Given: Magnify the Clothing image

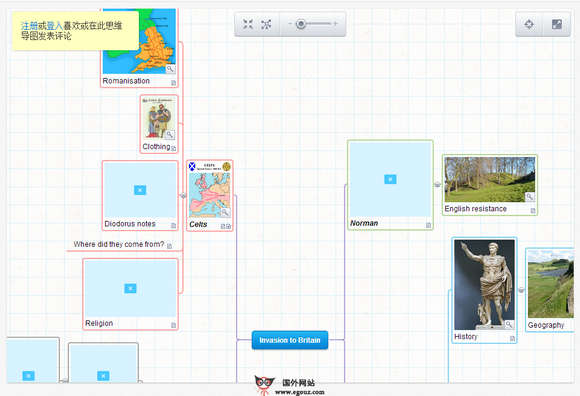Looking at the screenshot, I should (169, 134).
